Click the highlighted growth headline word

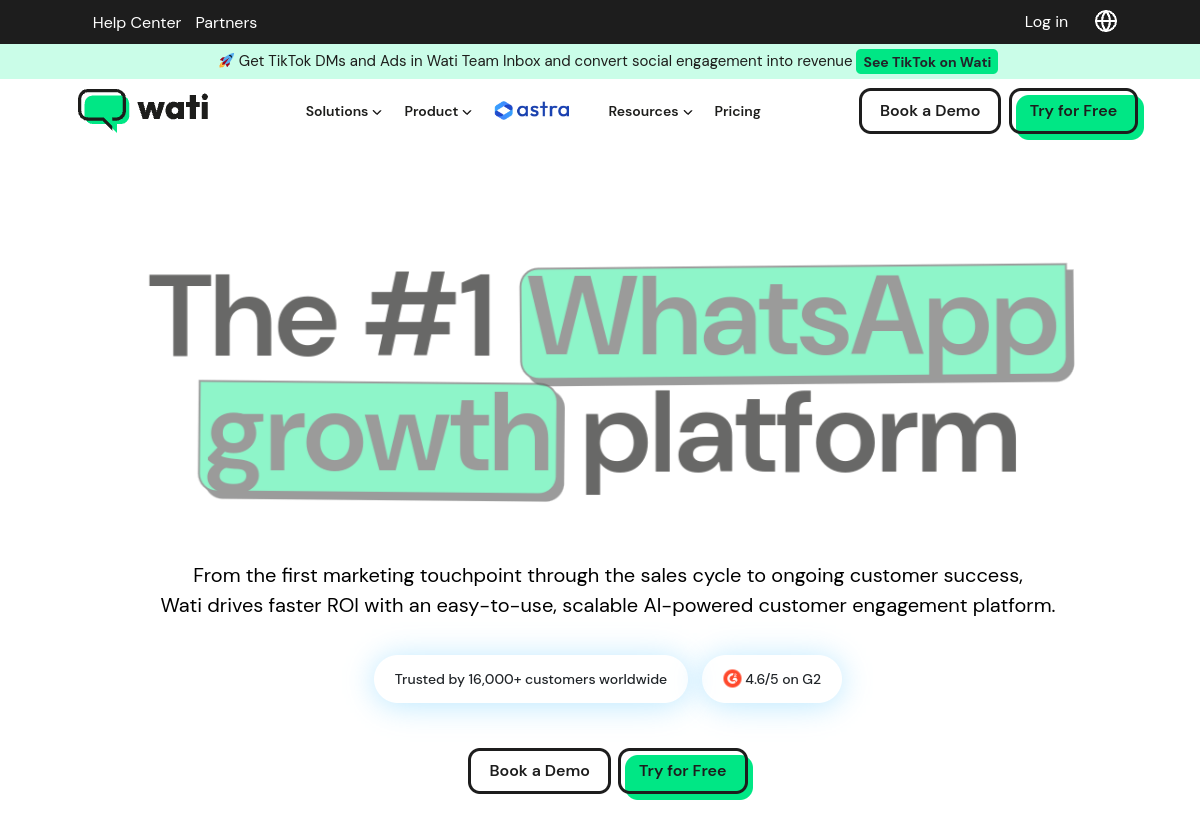pyautogui.click(x=381, y=438)
